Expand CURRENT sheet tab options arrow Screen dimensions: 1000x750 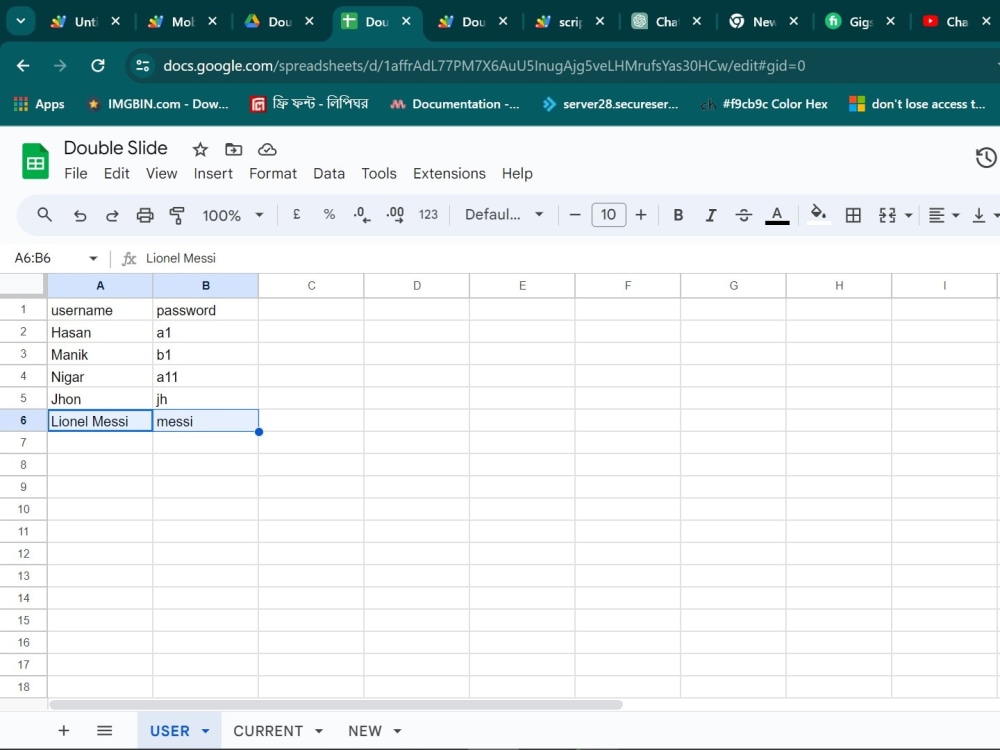[319, 731]
